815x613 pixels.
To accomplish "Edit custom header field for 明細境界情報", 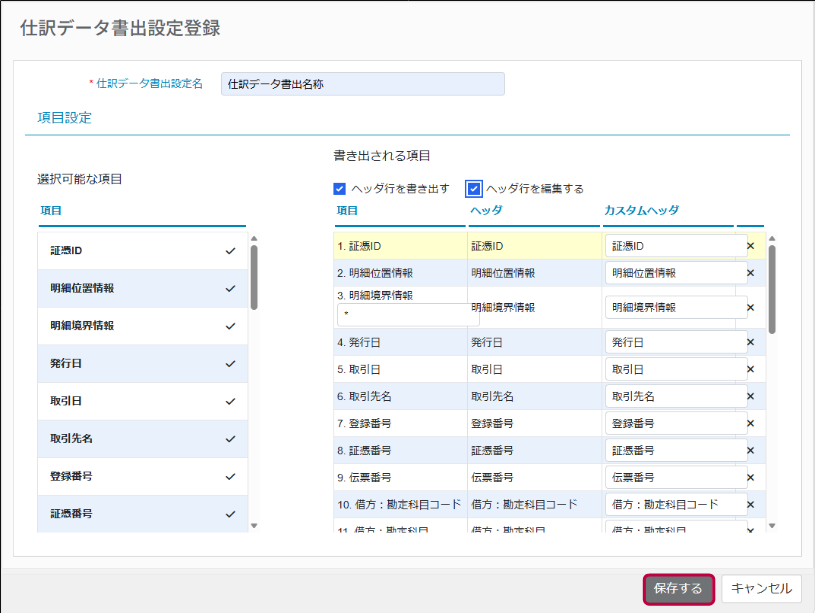I will tap(676, 307).
